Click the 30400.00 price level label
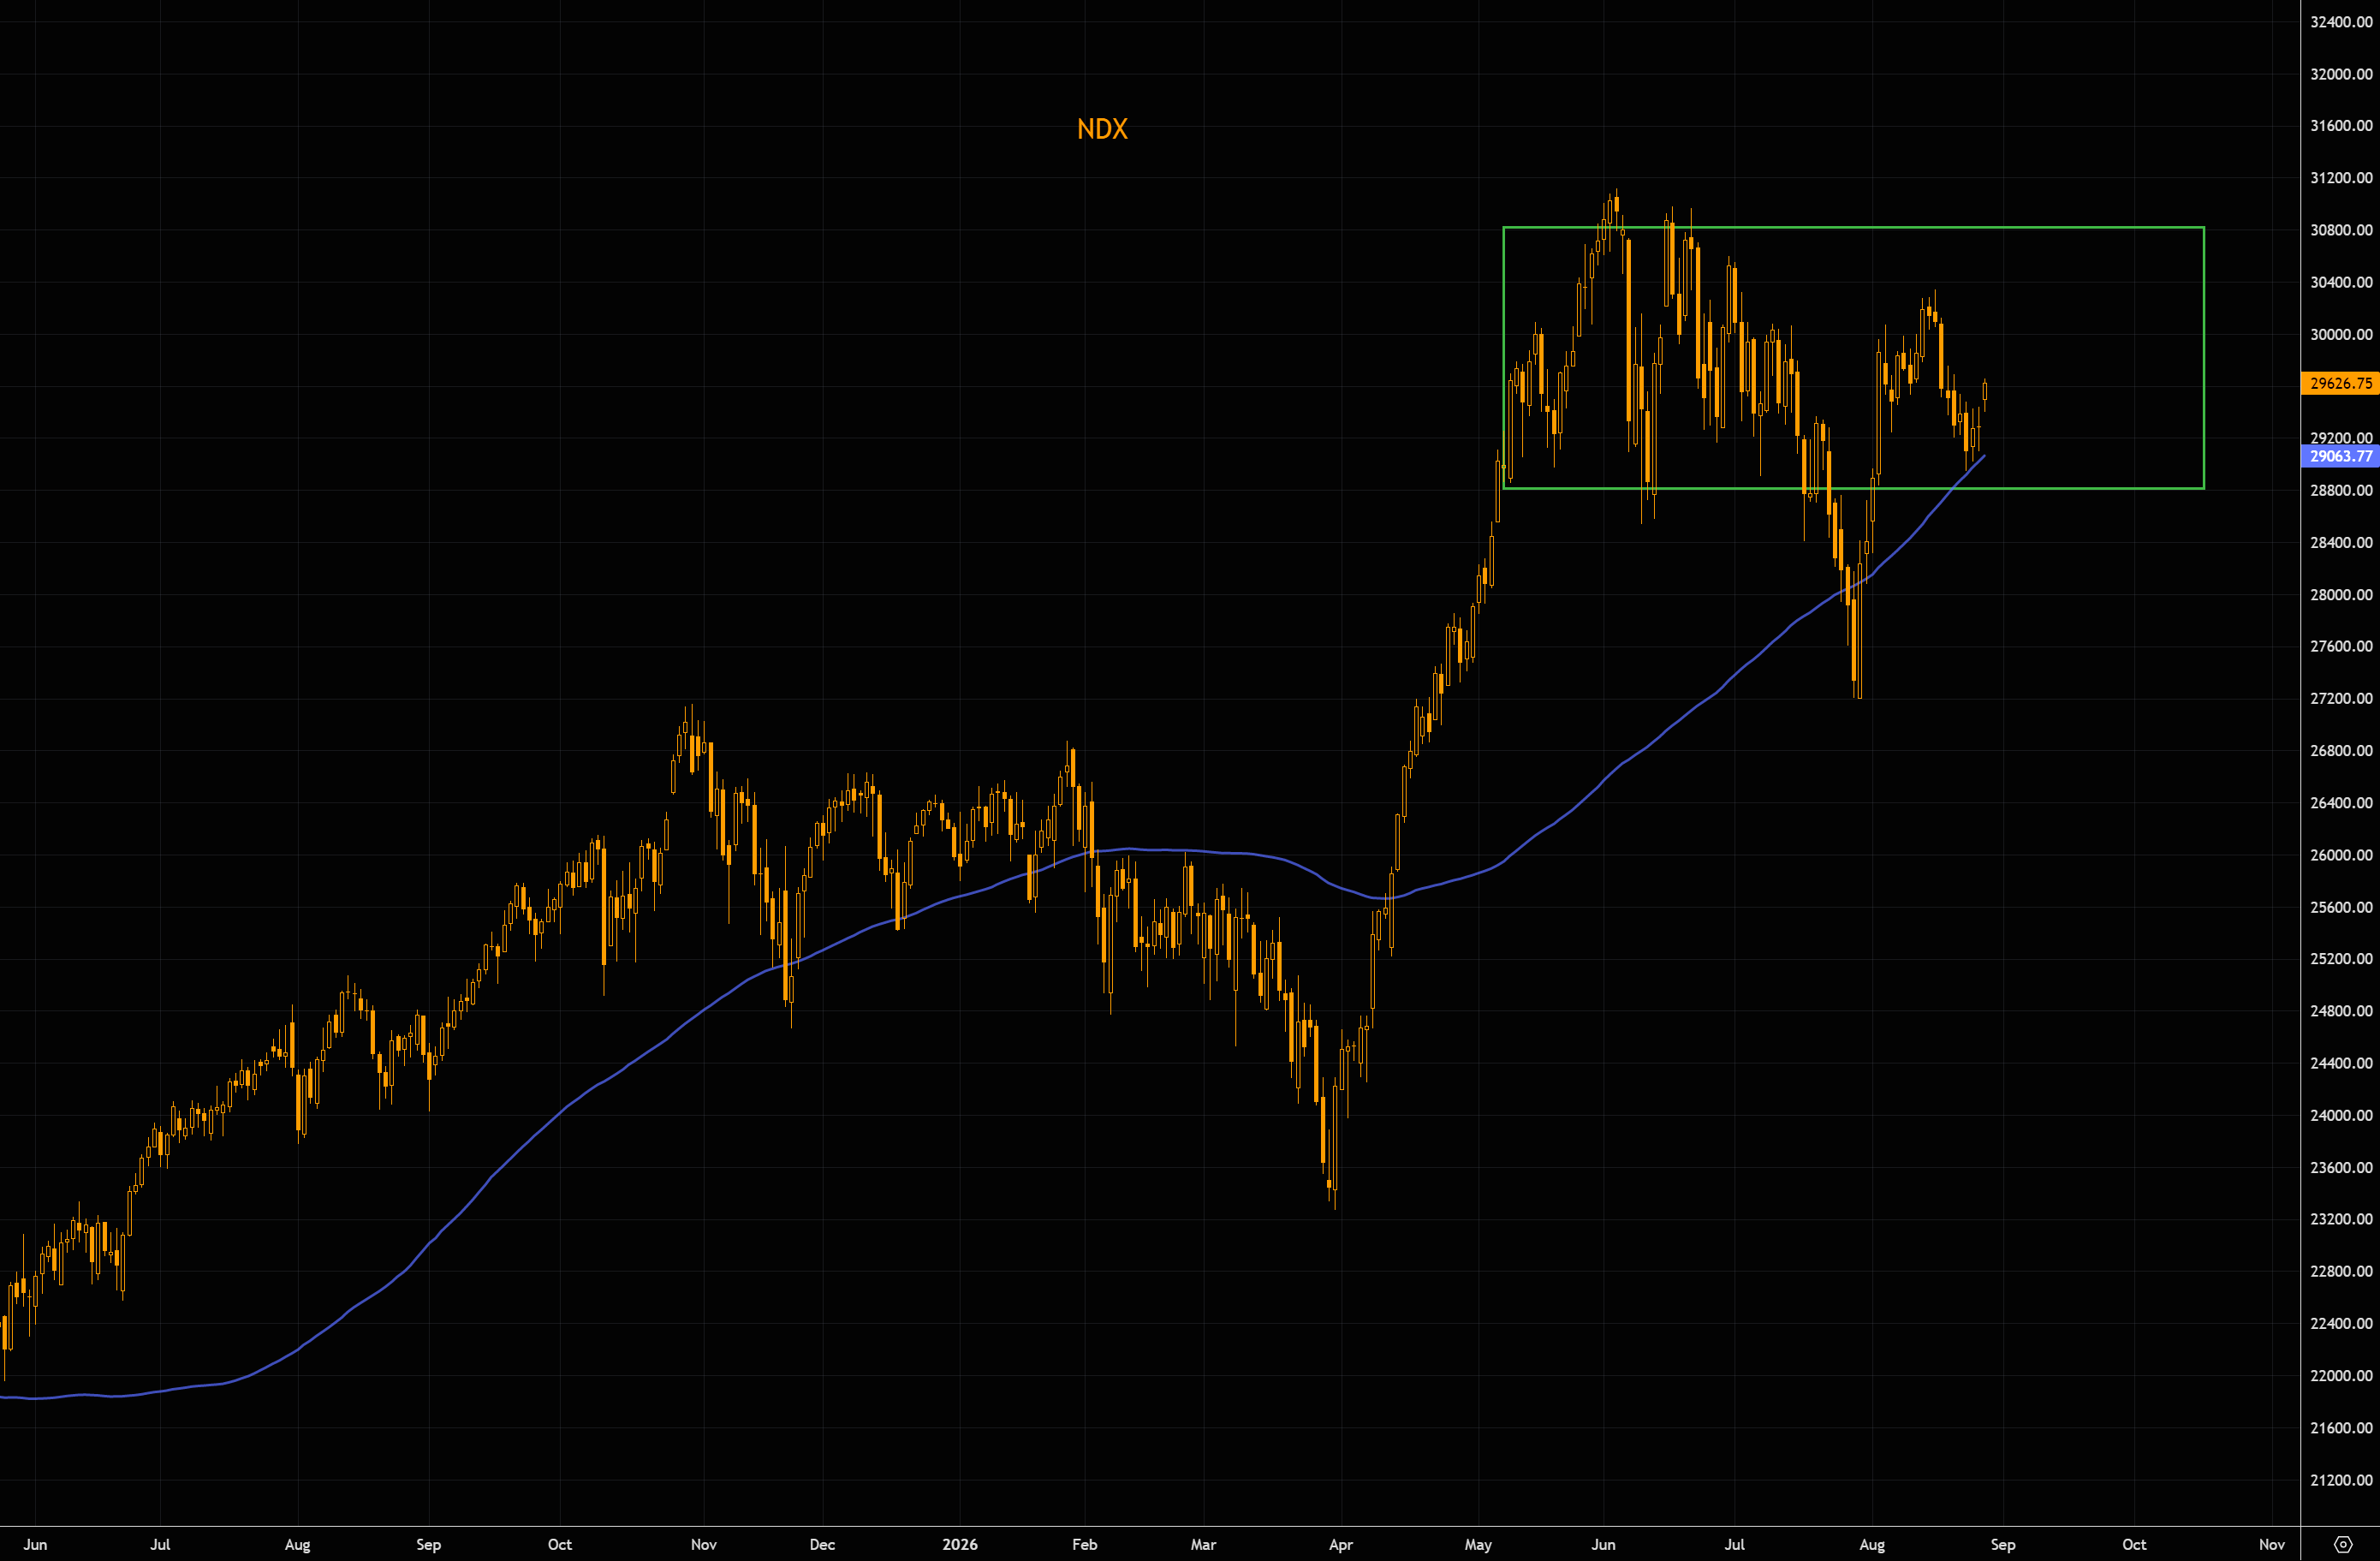The height and width of the screenshot is (1561, 2380). point(2341,282)
